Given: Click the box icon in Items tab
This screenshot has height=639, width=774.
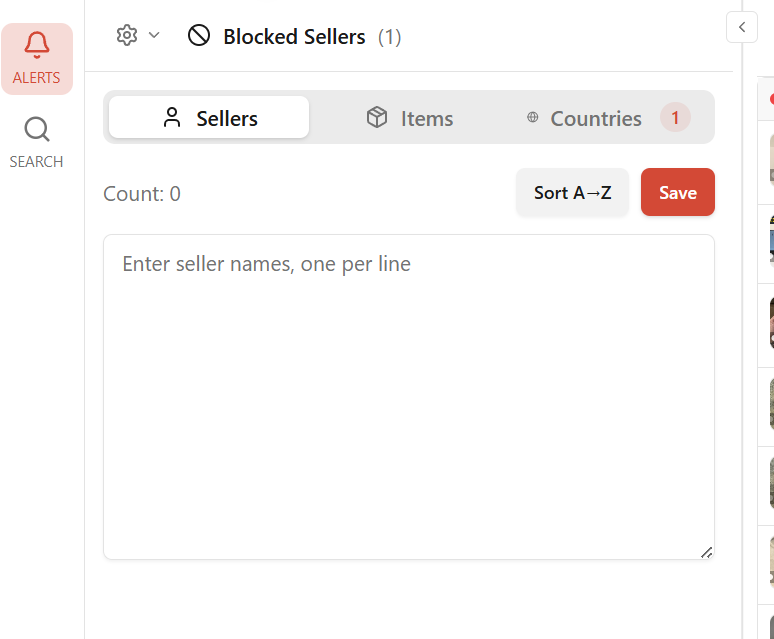Looking at the screenshot, I should [377, 118].
